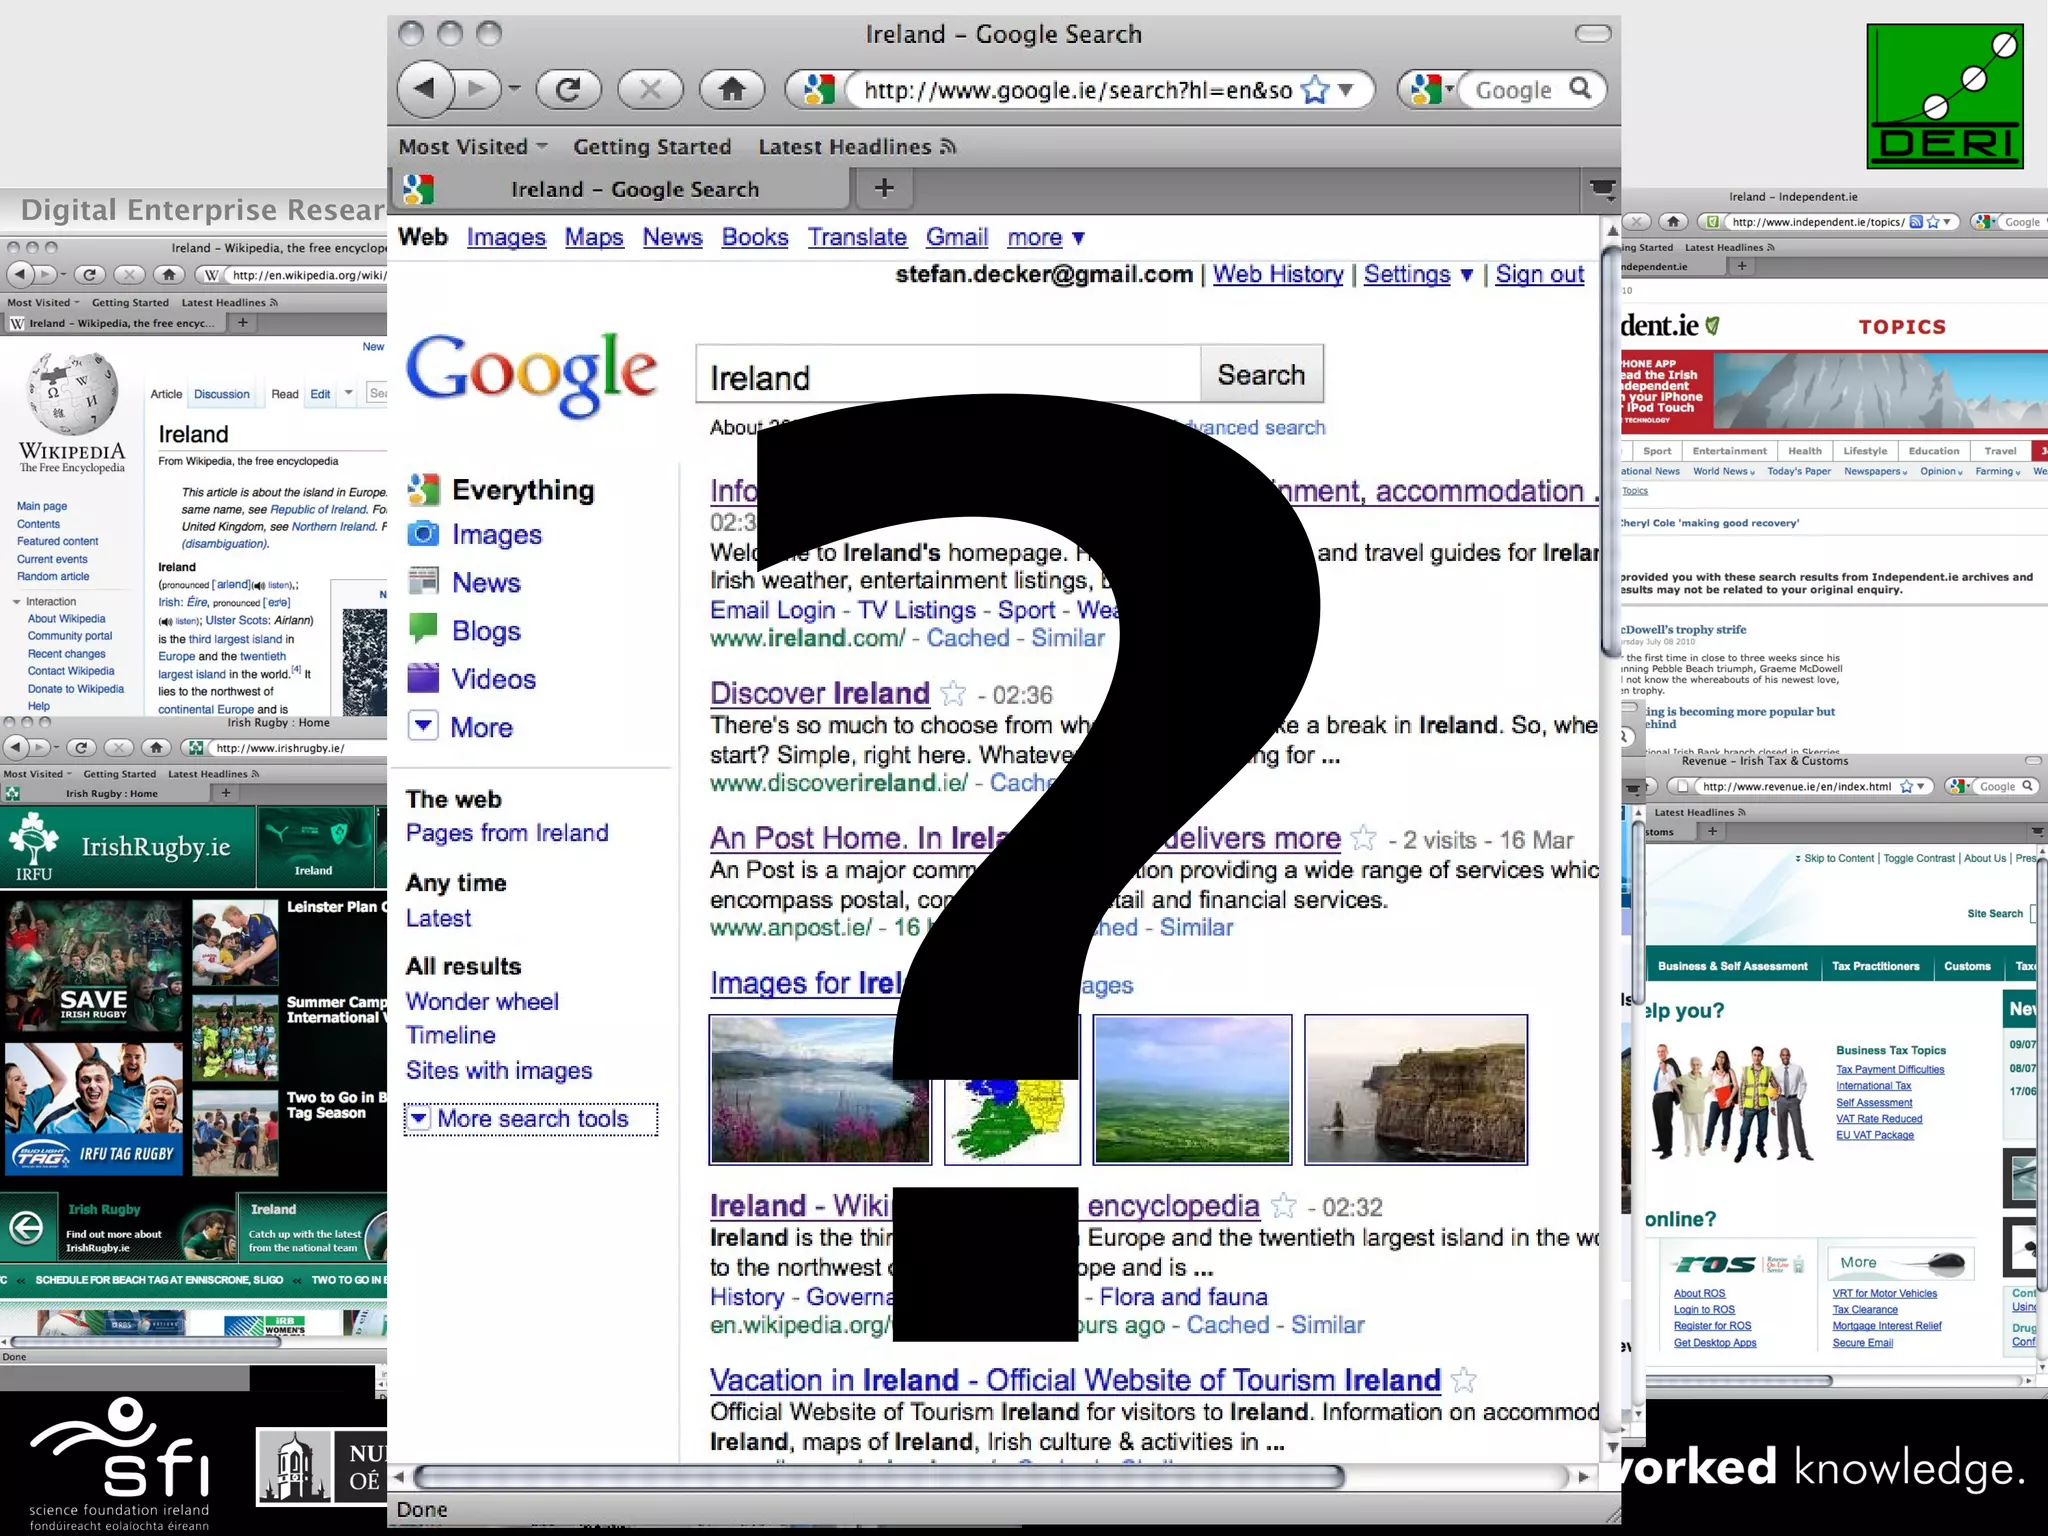Star the Vacation in Ireland result
Image resolution: width=2048 pixels, height=1536 pixels.
point(1463,1381)
